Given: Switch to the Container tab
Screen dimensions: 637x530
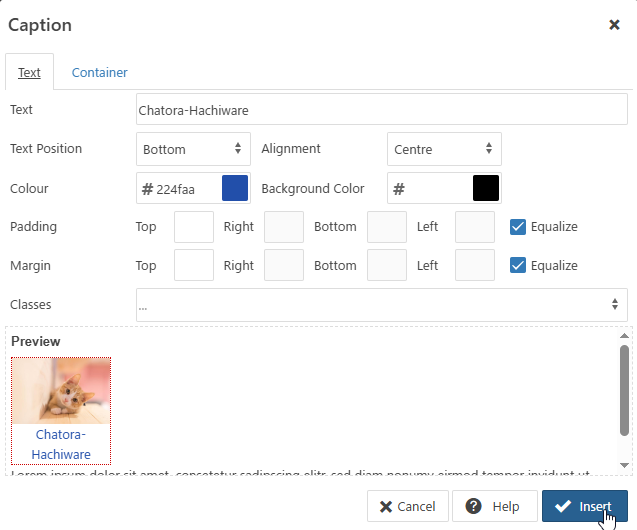Looking at the screenshot, I should point(99,72).
